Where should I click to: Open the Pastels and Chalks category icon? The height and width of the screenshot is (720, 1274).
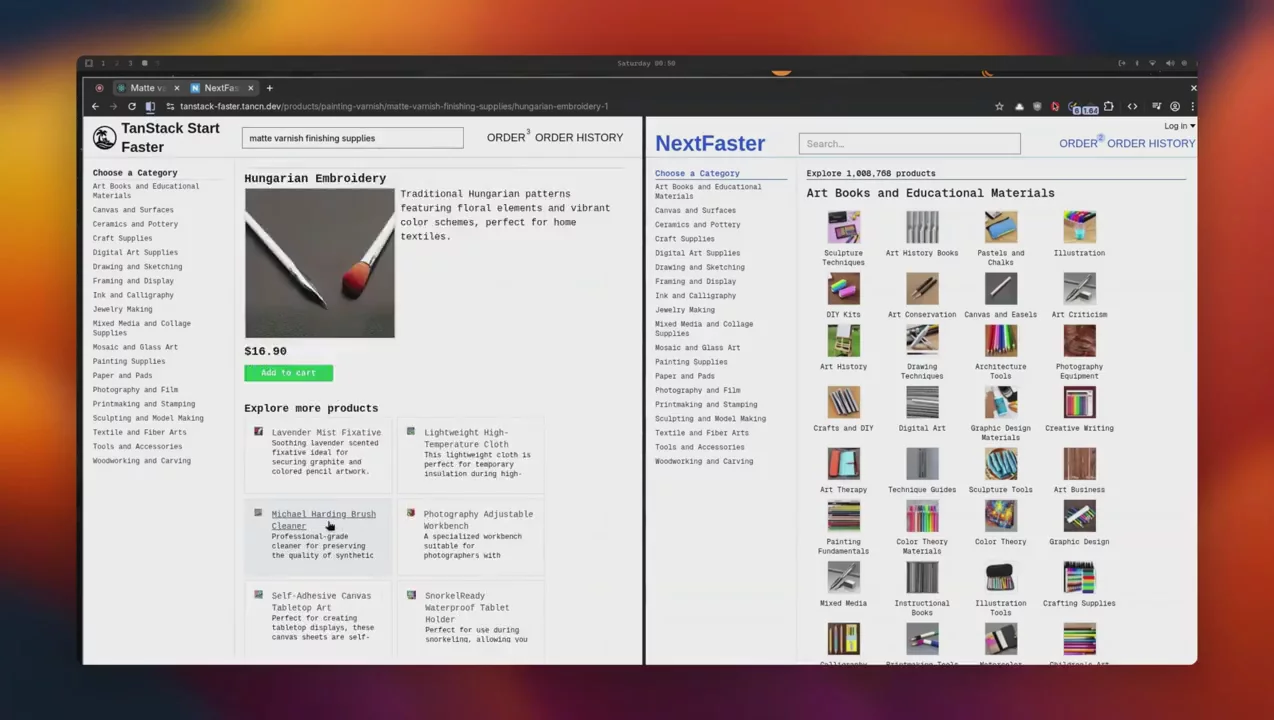click(1000, 227)
